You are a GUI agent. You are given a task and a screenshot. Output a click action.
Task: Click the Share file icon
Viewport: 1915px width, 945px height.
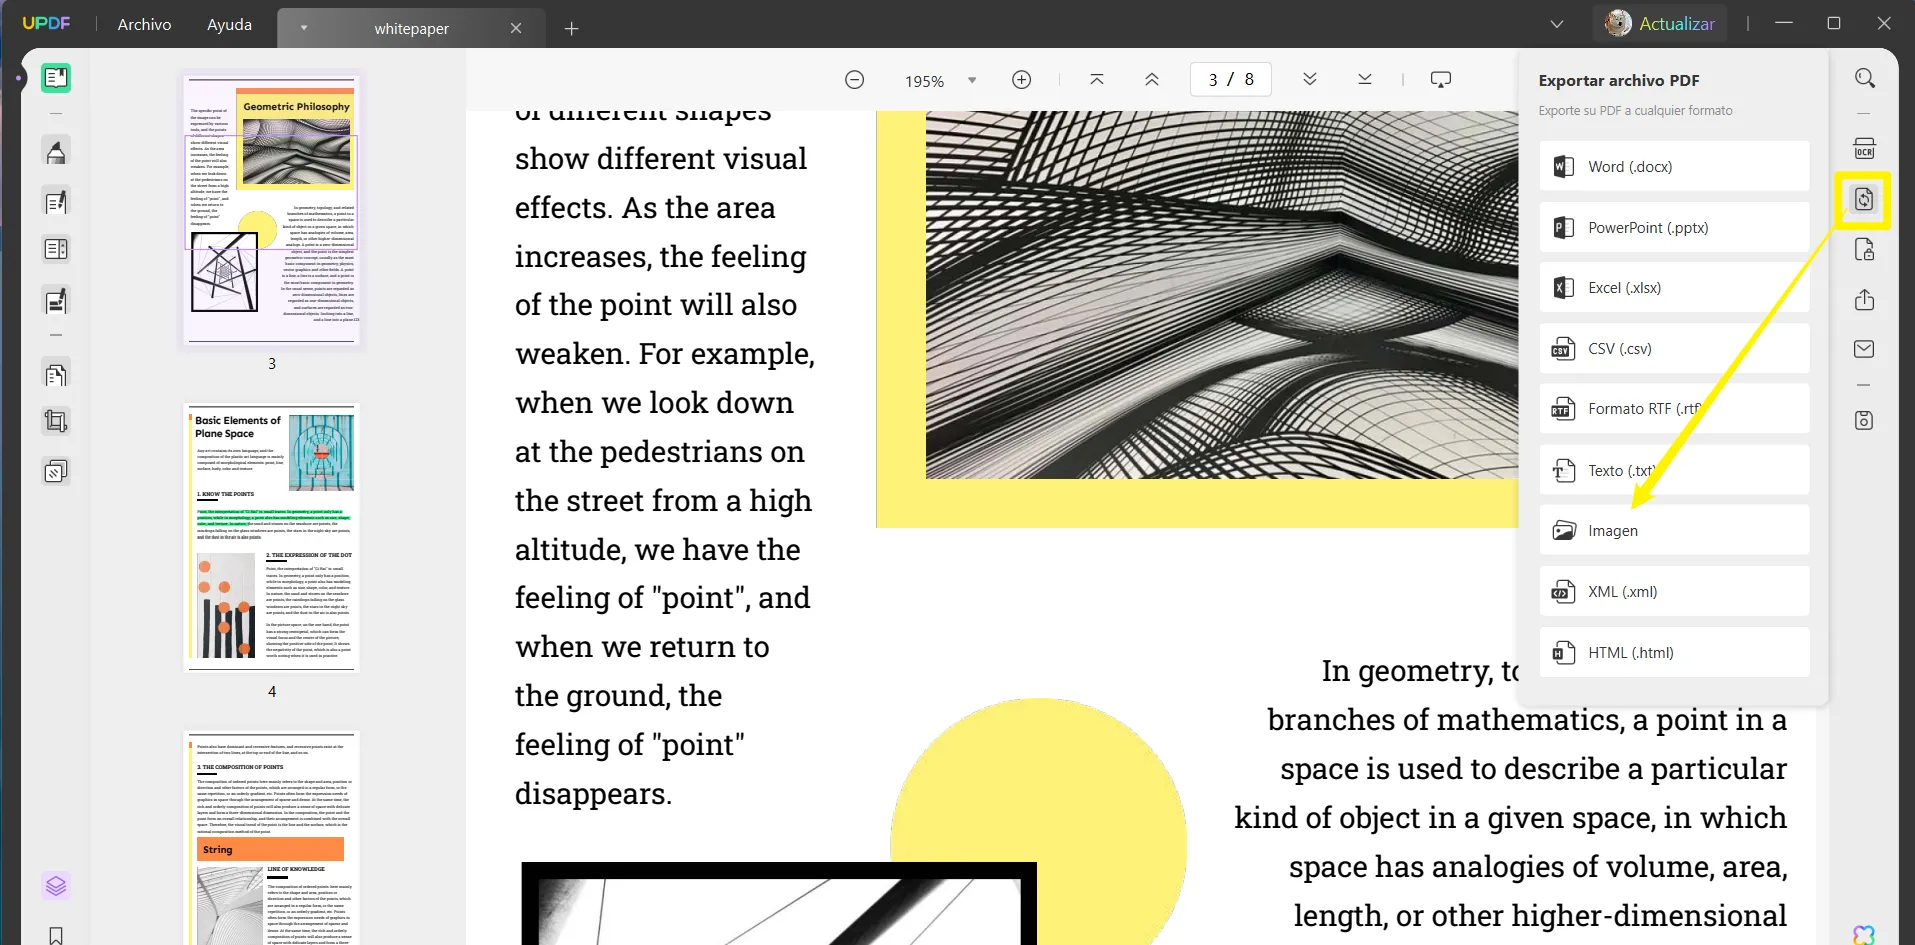[1864, 300]
